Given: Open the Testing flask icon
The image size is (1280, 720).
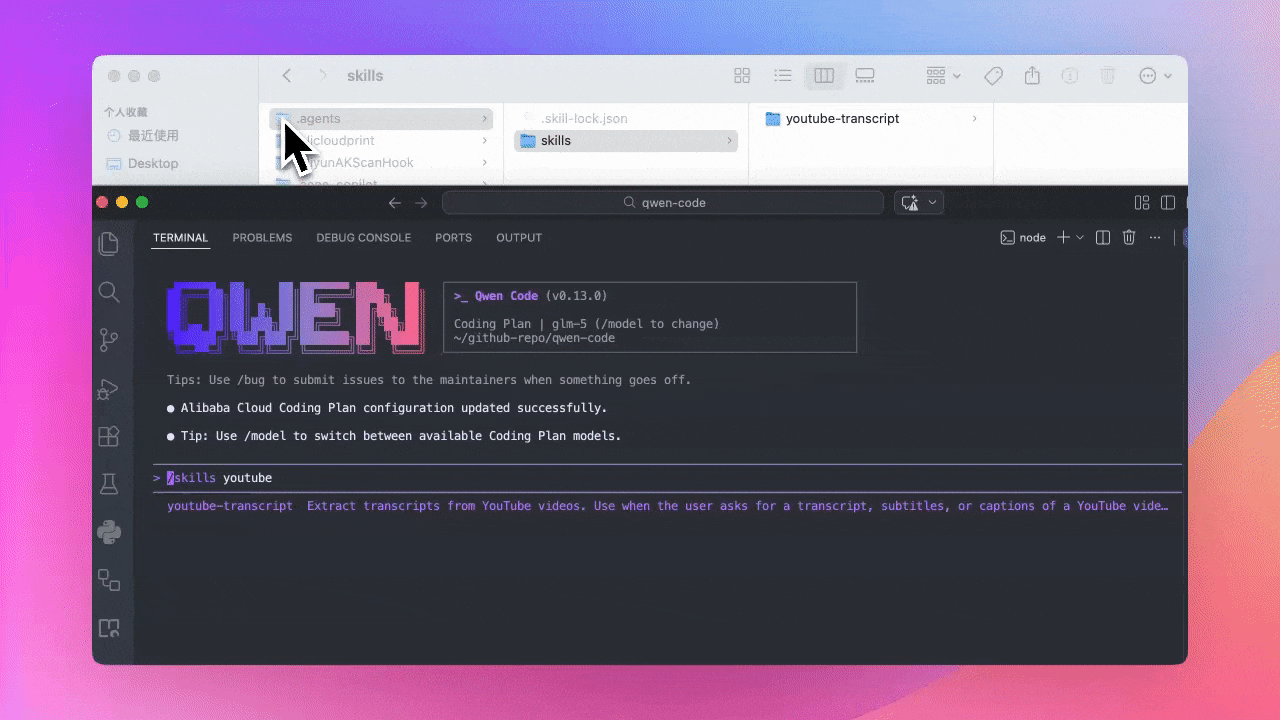Looking at the screenshot, I should (109, 484).
